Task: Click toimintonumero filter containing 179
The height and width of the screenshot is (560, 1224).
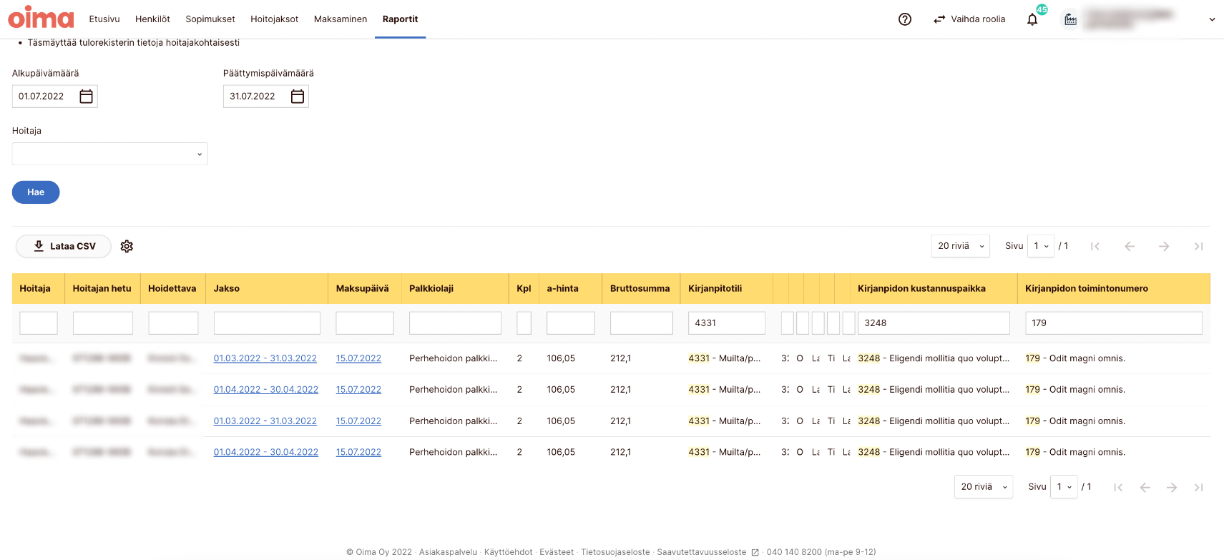Action: click(x=1114, y=323)
